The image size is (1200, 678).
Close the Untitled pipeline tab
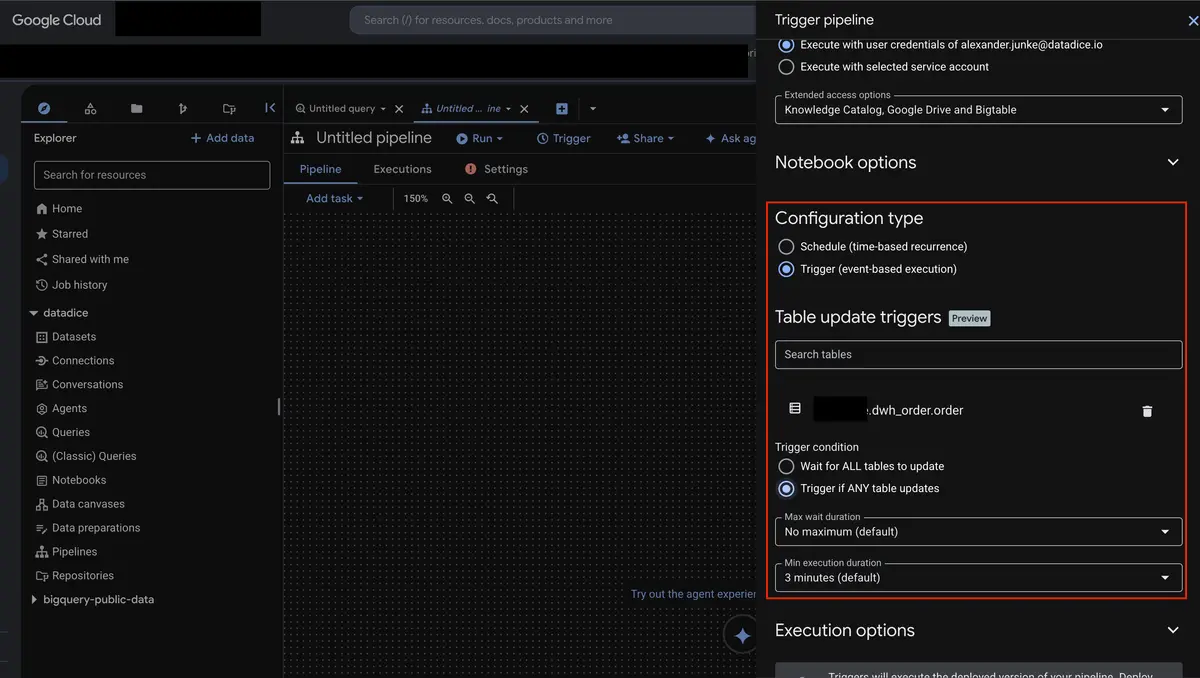click(x=524, y=109)
